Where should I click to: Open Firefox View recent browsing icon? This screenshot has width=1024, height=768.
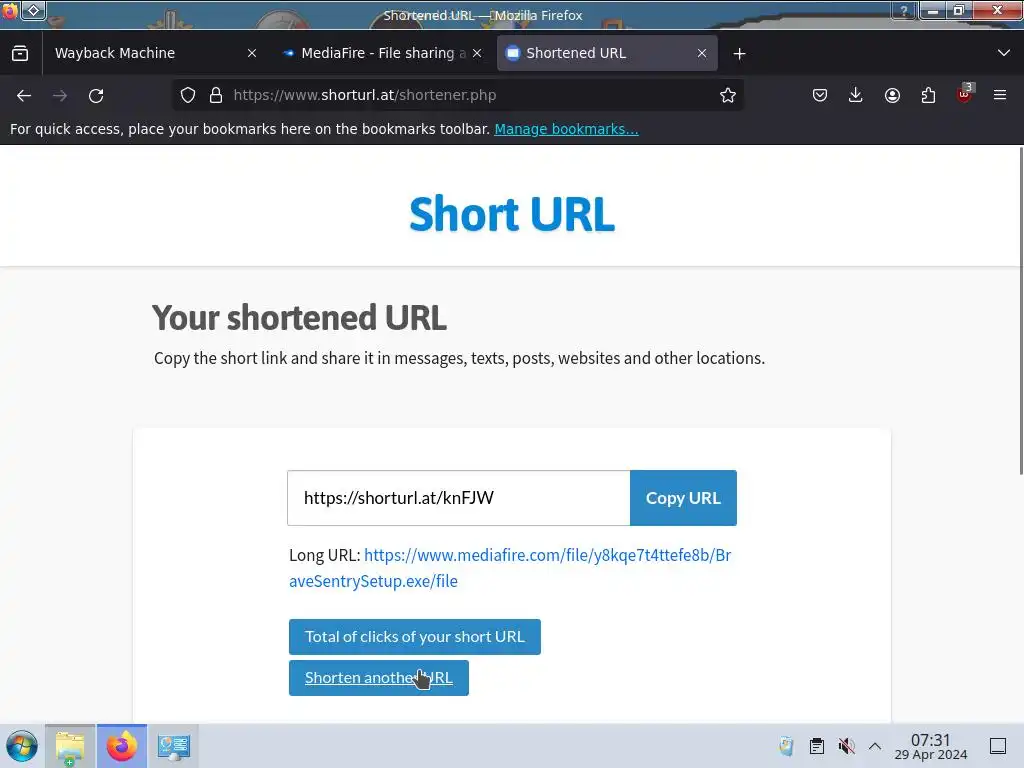(x=20, y=53)
